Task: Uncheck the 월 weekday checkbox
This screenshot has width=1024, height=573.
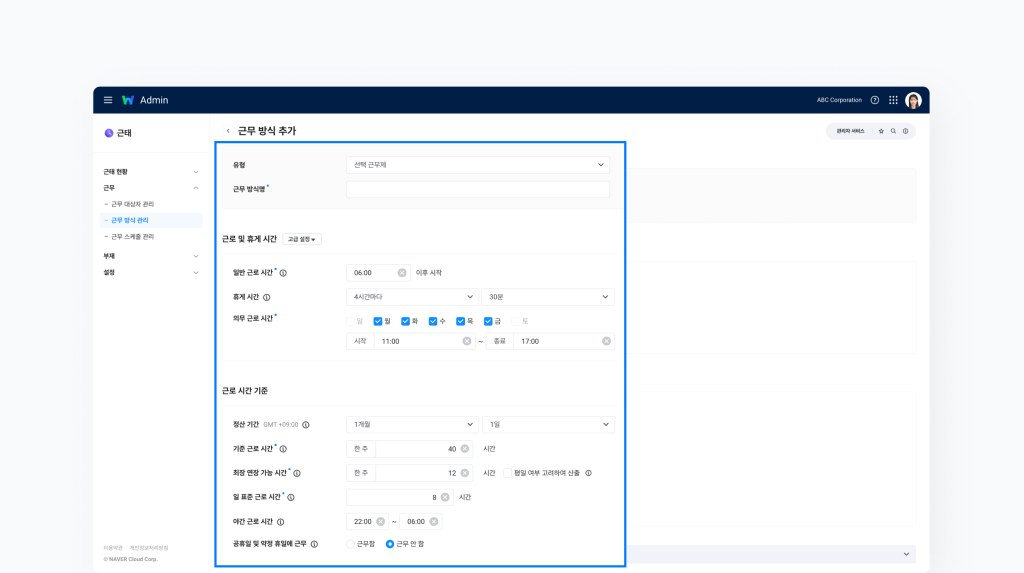Action: 378,321
